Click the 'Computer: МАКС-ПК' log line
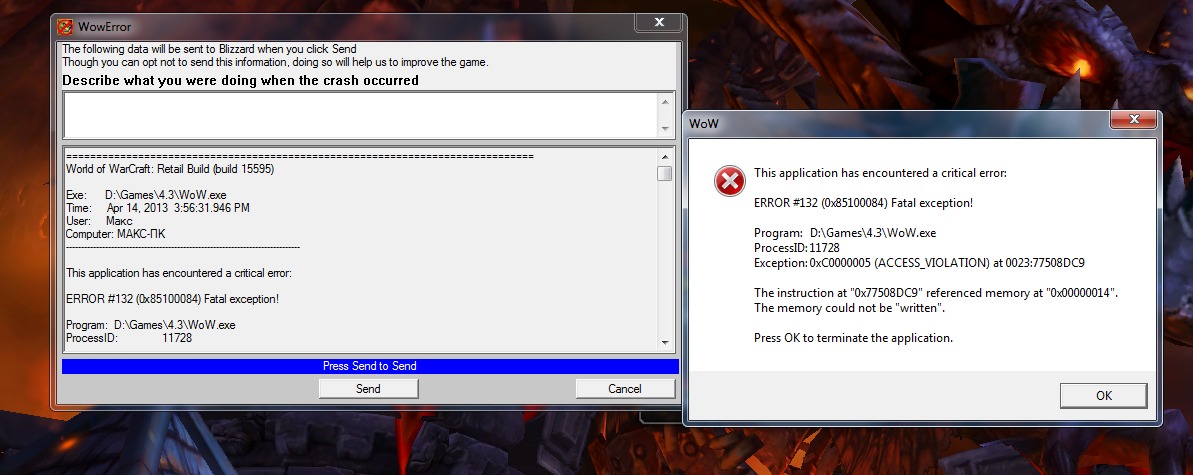 [x=116, y=234]
